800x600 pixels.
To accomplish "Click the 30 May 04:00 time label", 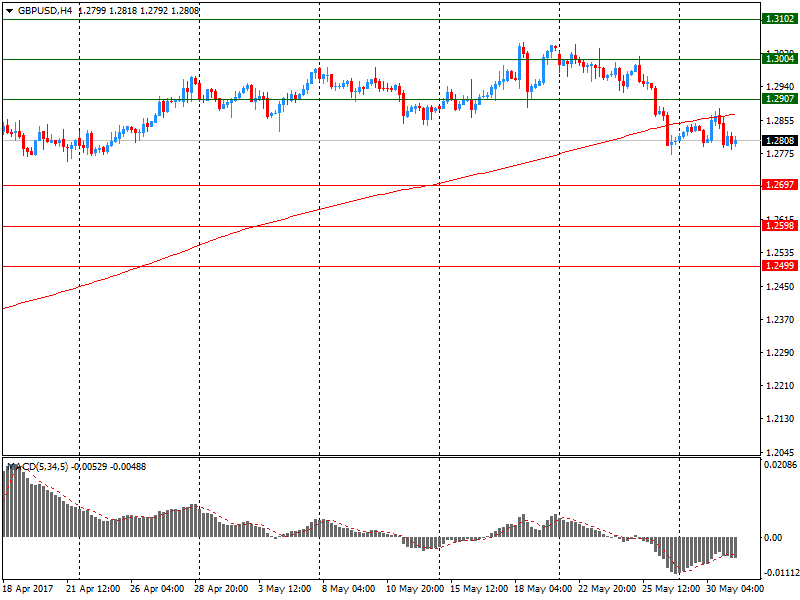I will (735, 589).
